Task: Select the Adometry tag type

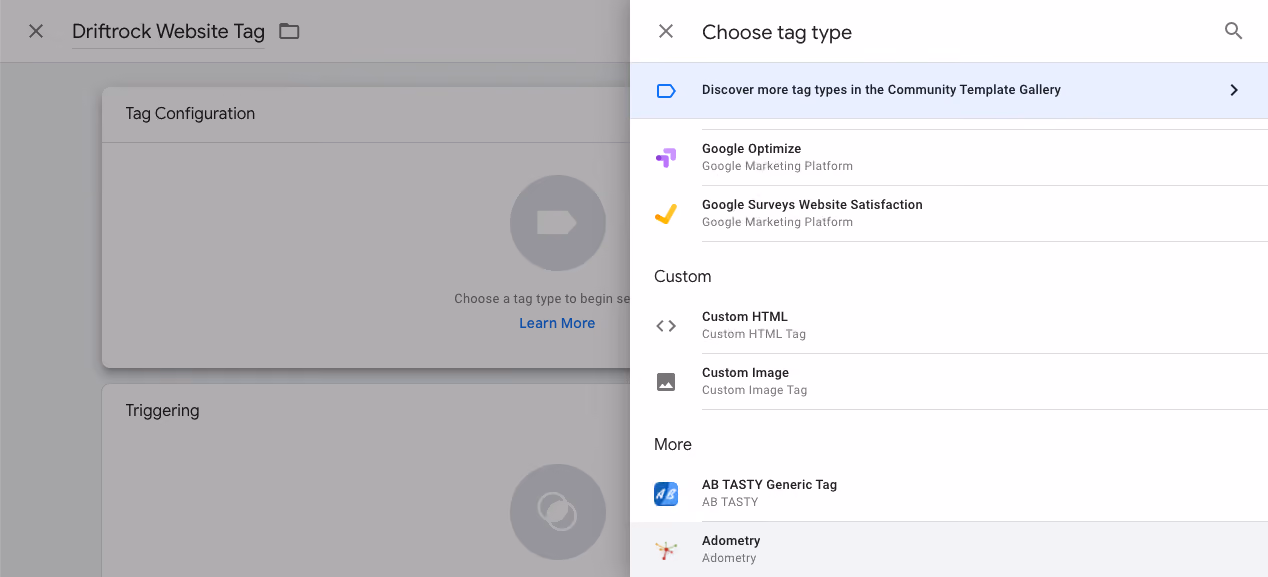Action: (949, 549)
